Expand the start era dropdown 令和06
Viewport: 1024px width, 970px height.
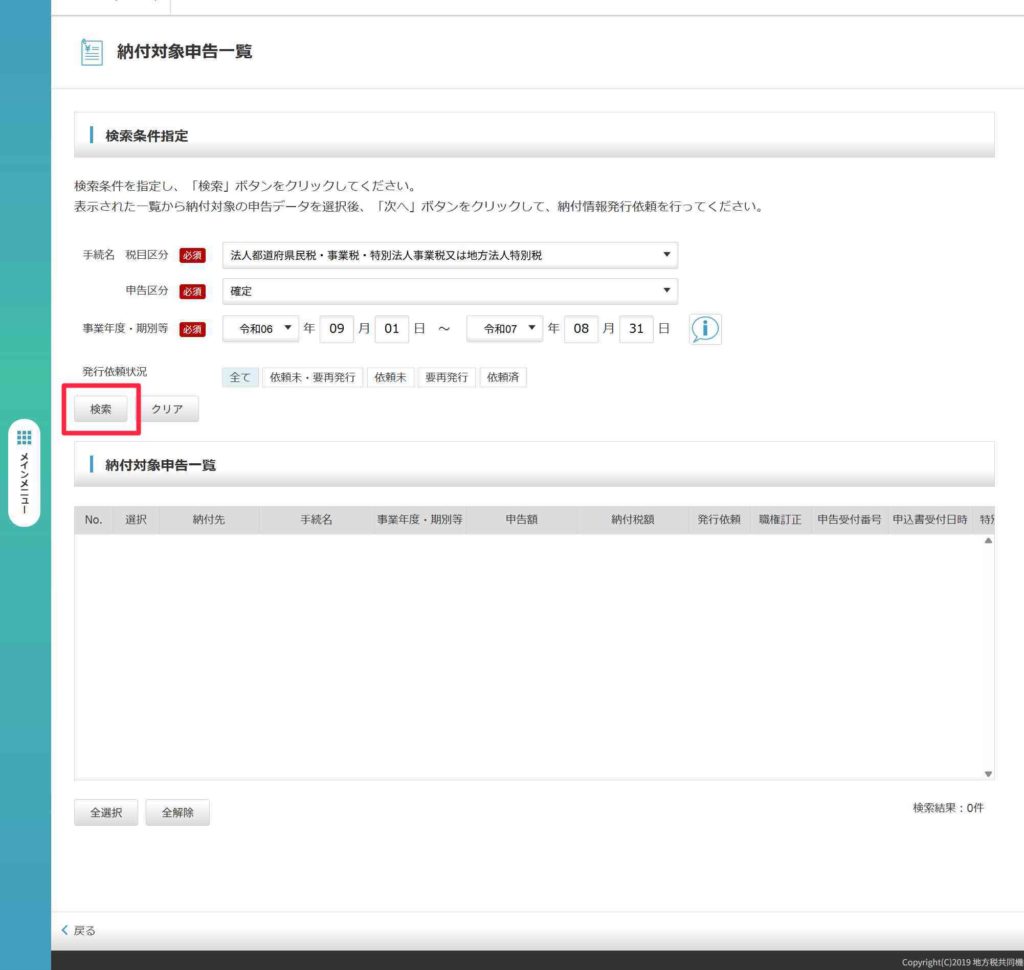(x=261, y=328)
